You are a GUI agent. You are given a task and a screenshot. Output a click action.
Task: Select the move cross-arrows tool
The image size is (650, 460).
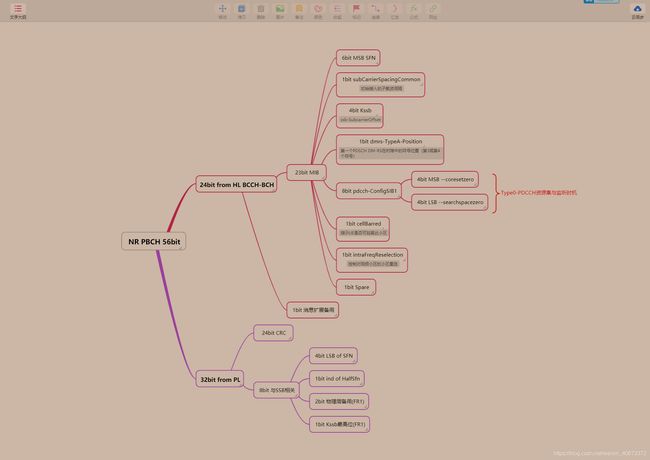[223, 8]
